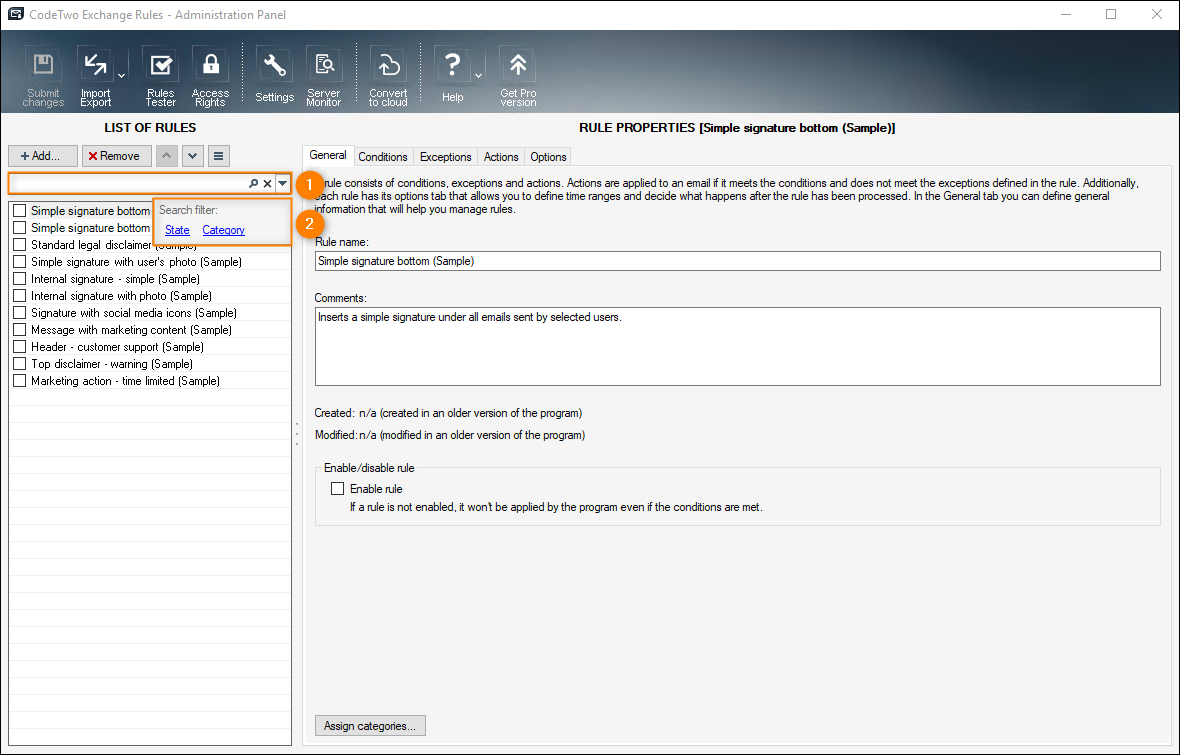Close the Administration Panel window
Viewport: 1180px width, 755px height.
[x=1157, y=14]
